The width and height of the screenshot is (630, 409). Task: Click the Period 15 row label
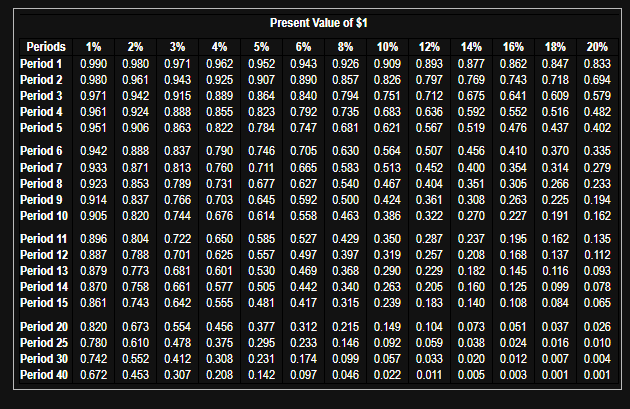[x=44, y=303]
